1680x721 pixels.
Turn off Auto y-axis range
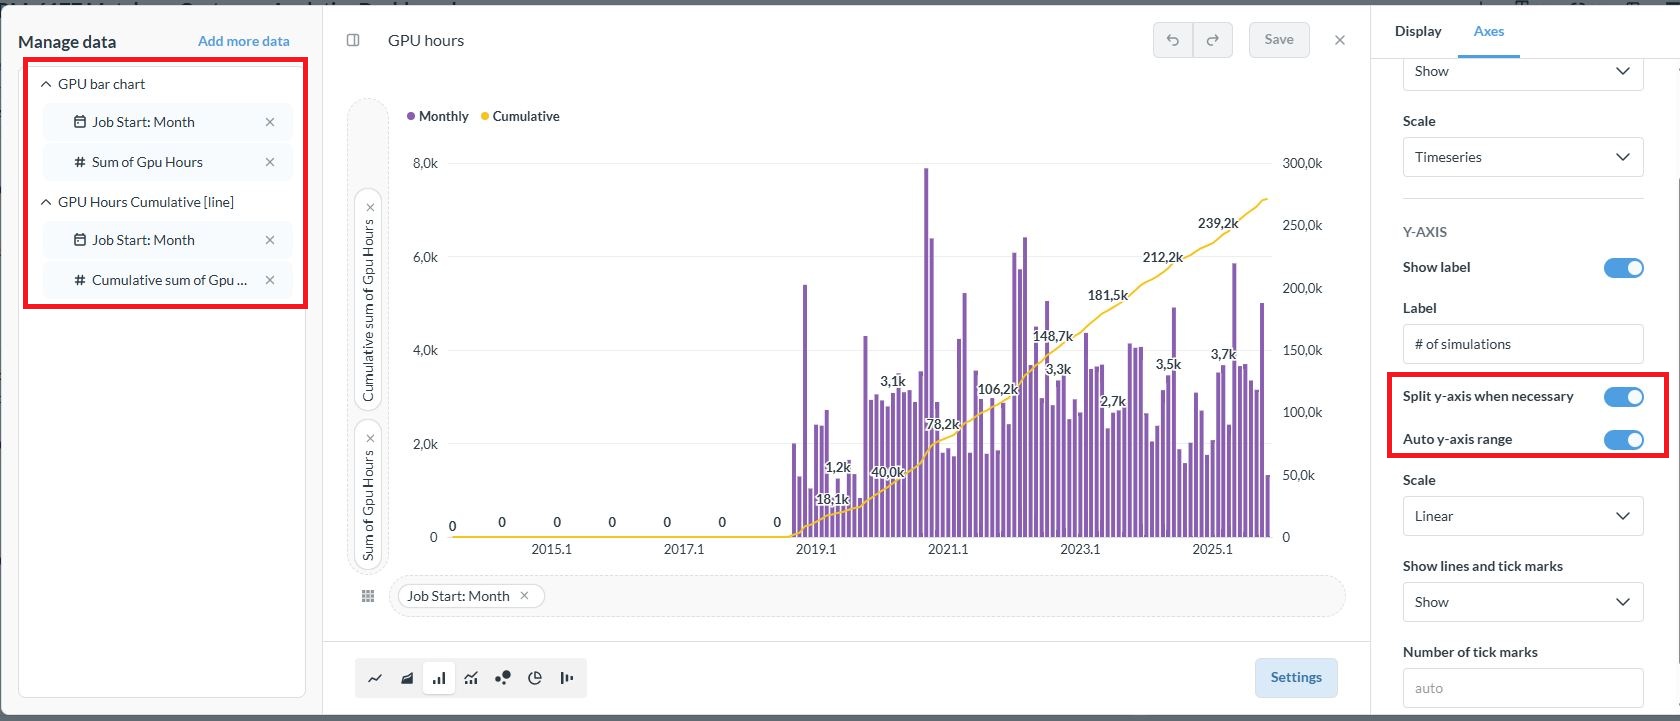click(x=1622, y=440)
